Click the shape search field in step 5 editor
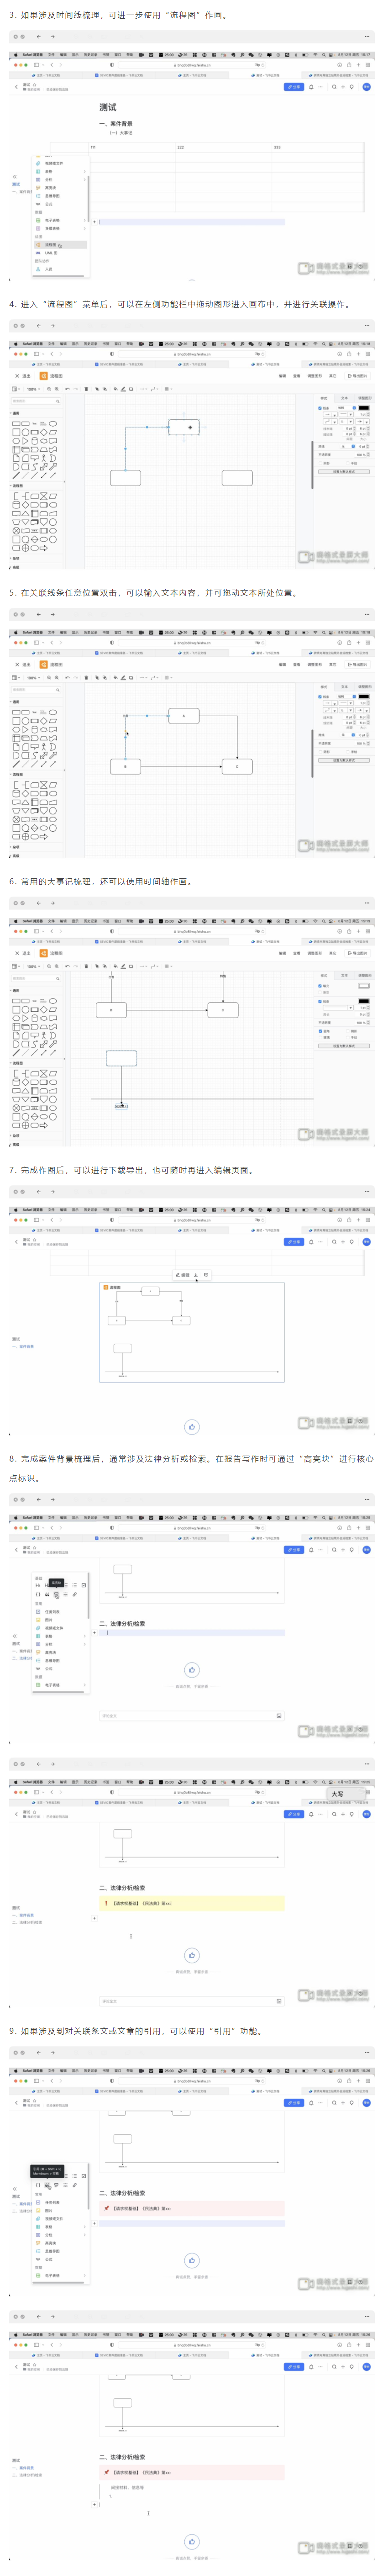Image resolution: width=383 pixels, height=2576 pixels. [x=35, y=690]
